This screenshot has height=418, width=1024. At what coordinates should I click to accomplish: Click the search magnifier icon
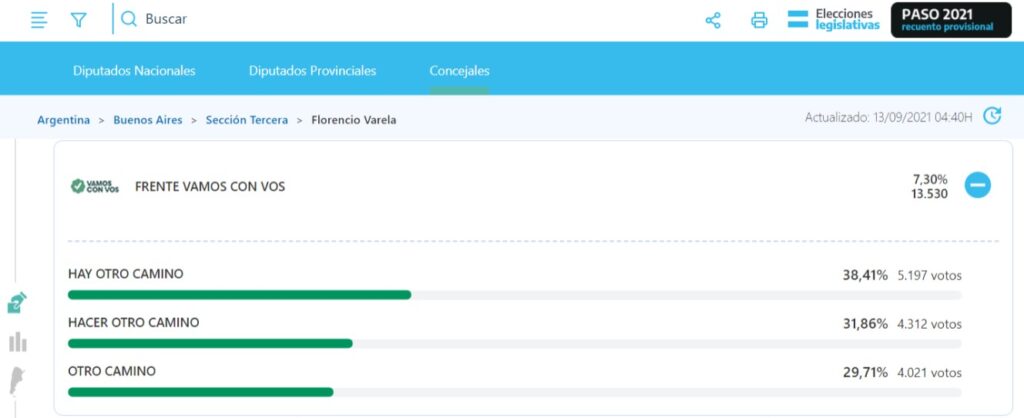pos(129,19)
